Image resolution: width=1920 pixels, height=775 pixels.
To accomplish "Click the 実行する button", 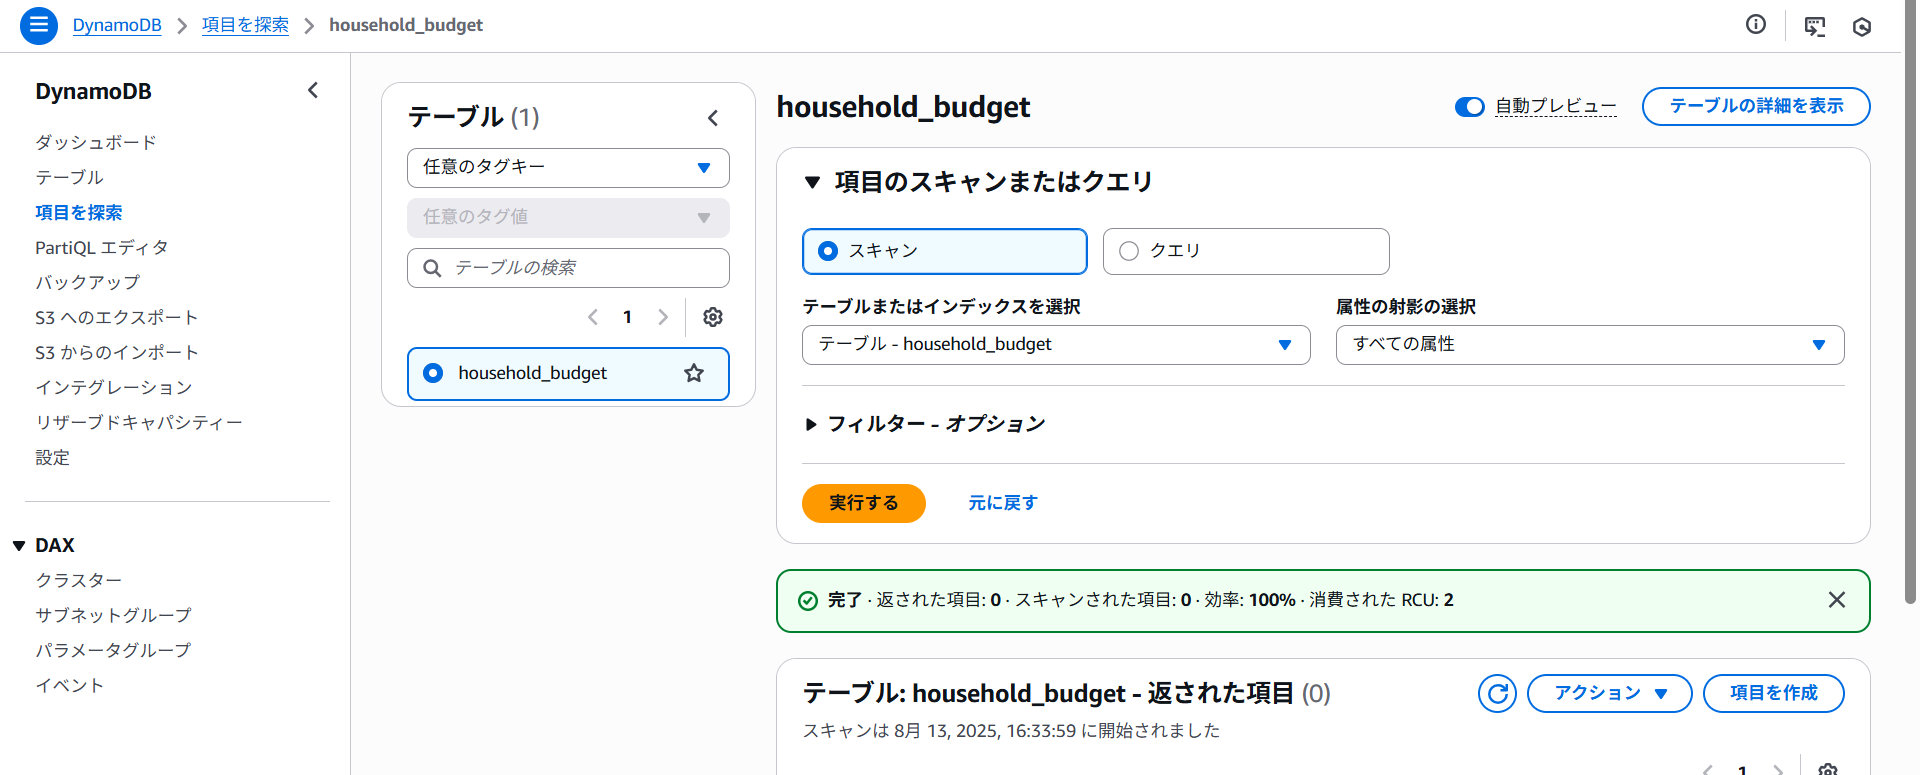I will tap(863, 503).
